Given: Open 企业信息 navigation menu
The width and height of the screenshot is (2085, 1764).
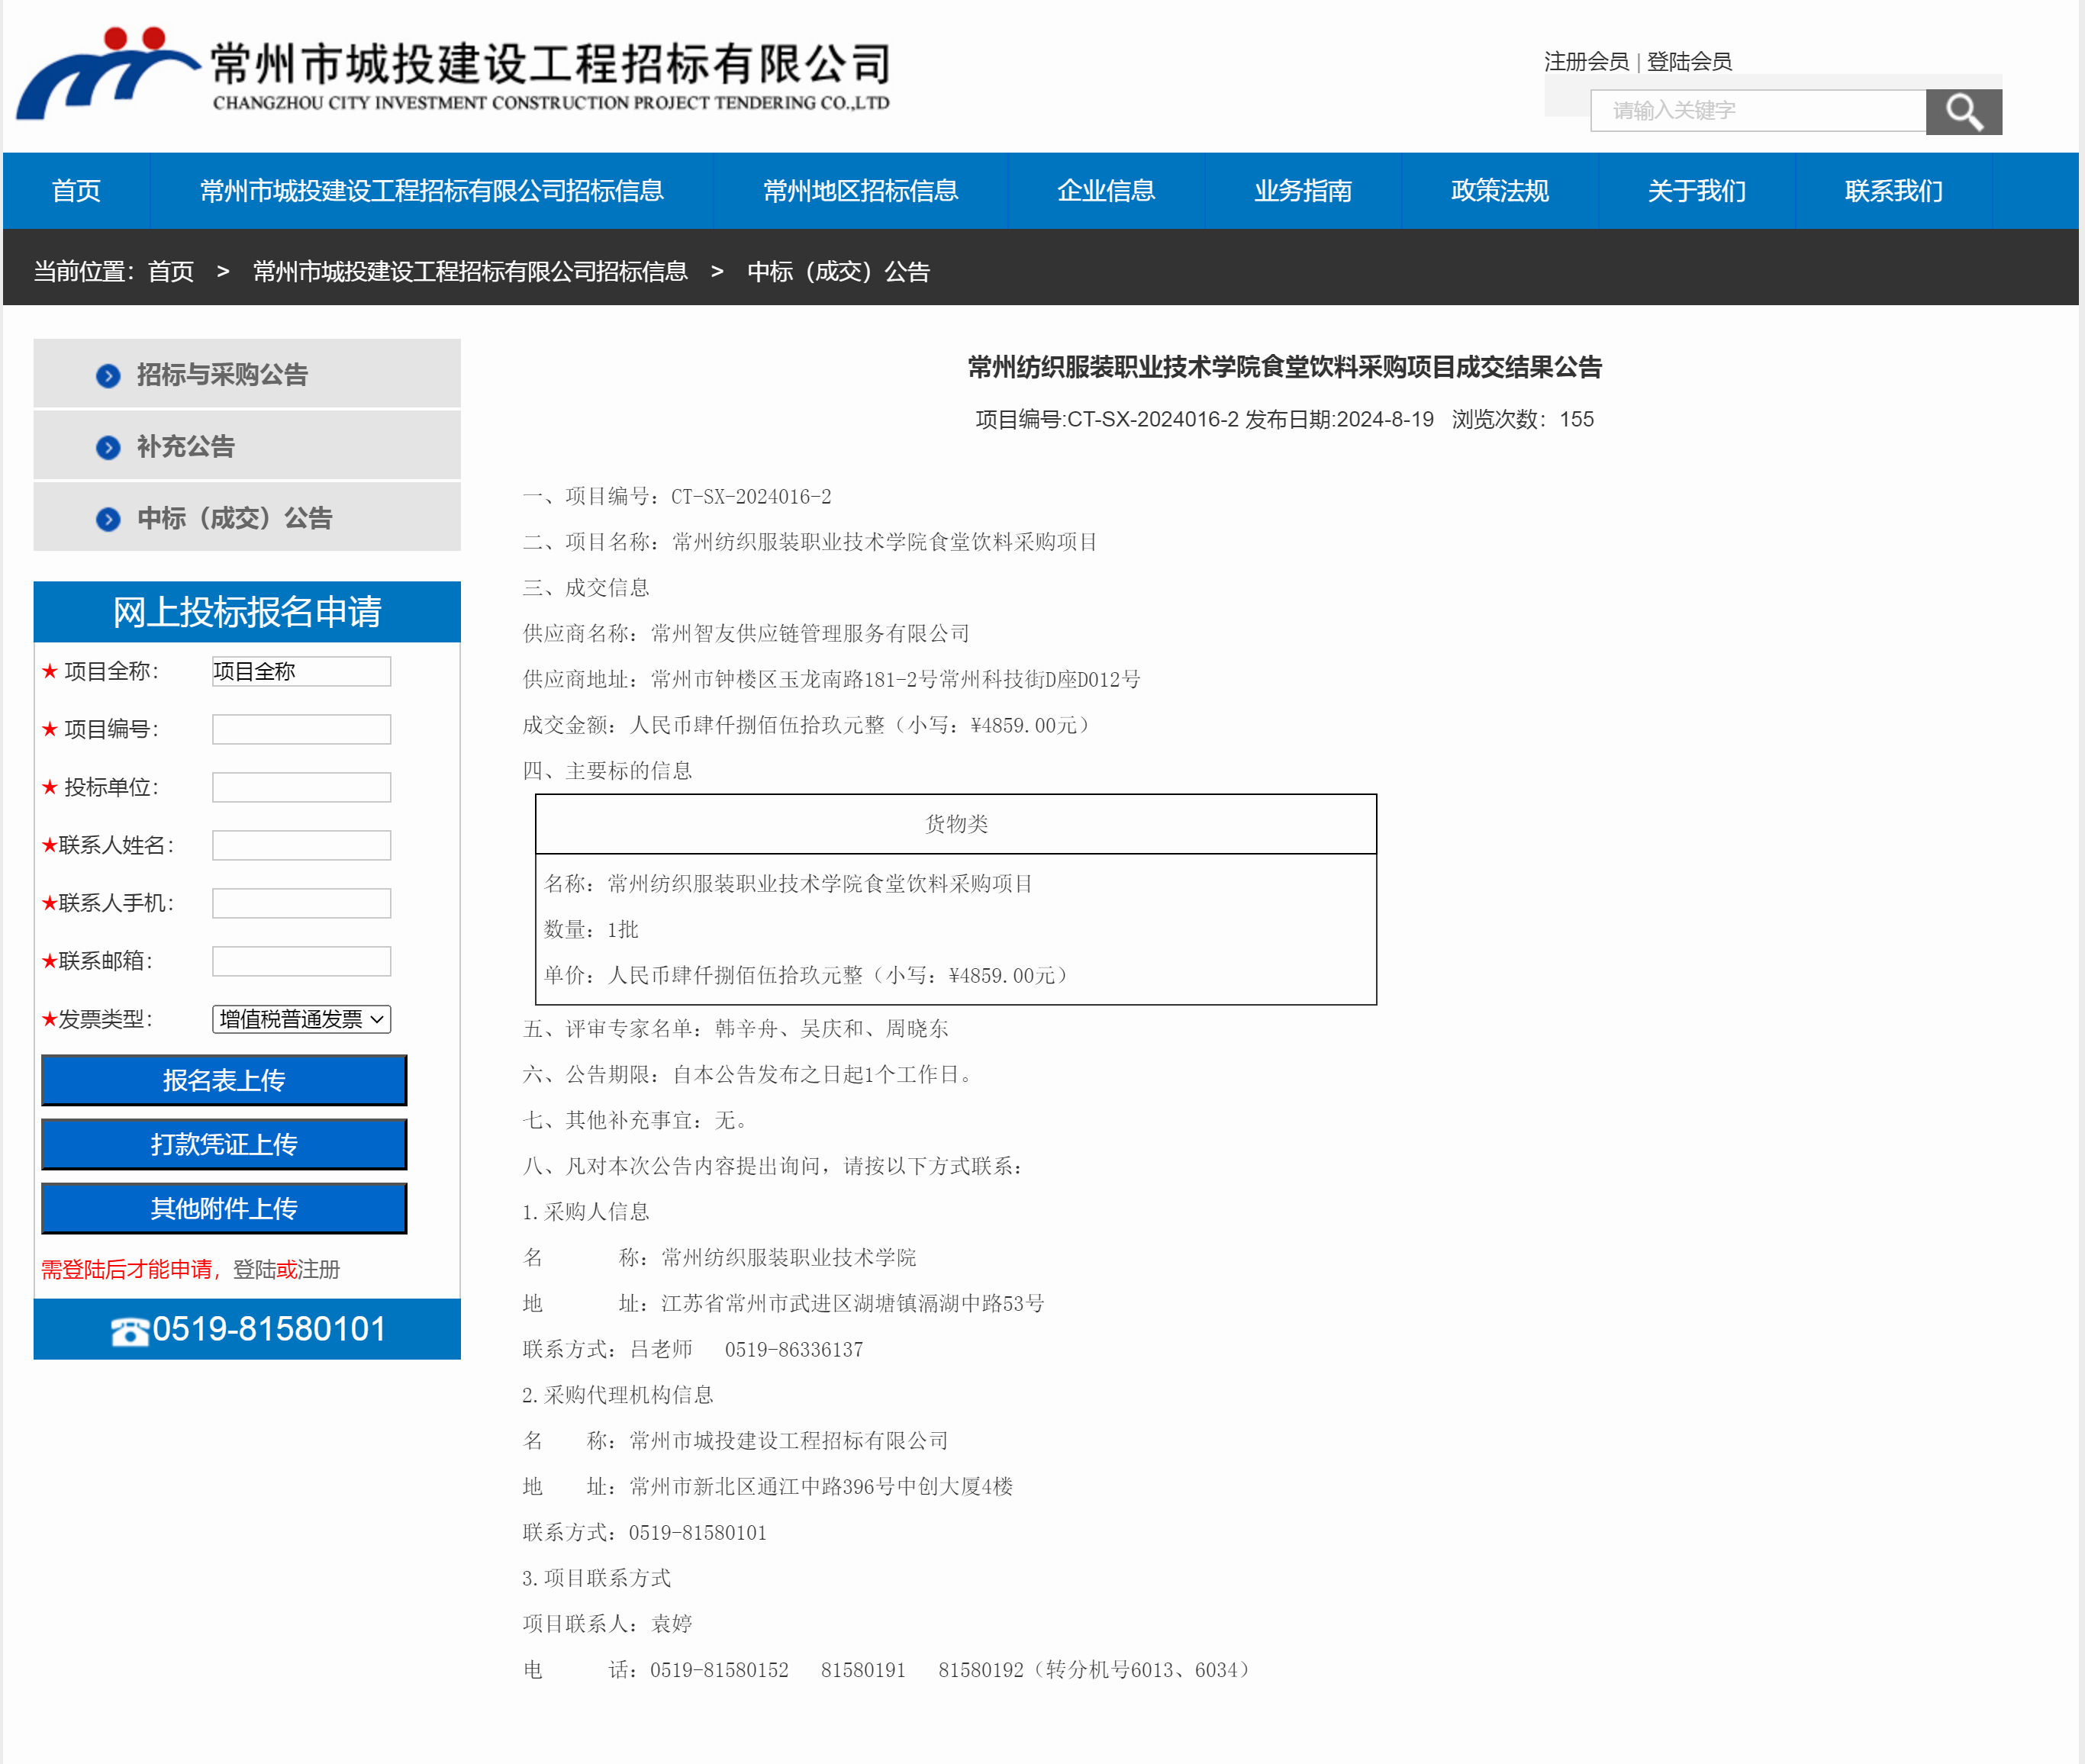Looking at the screenshot, I should (x=1105, y=191).
